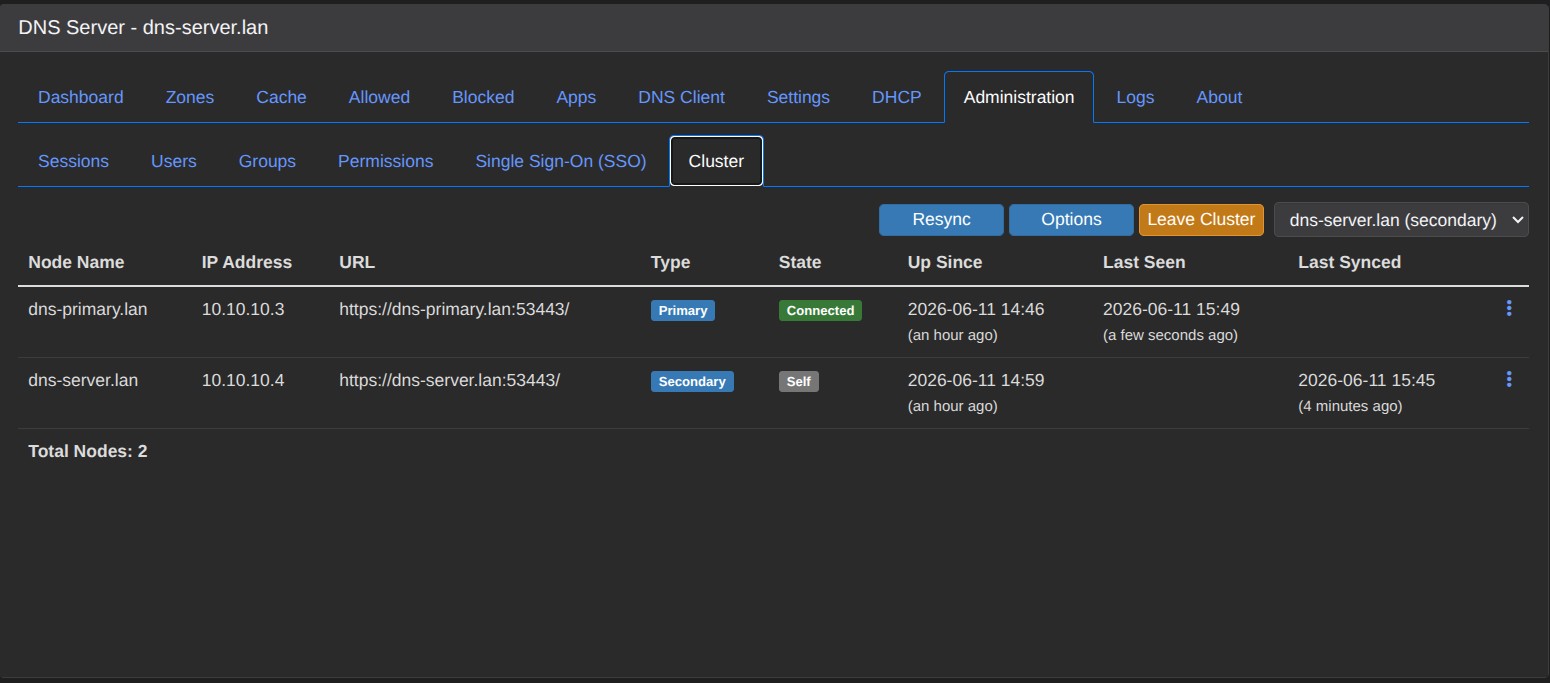Image resolution: width=1550 pixels, height=683 pixels.
Task: Click the '(a few seconds ago)' text
Action: [1170, 335]
